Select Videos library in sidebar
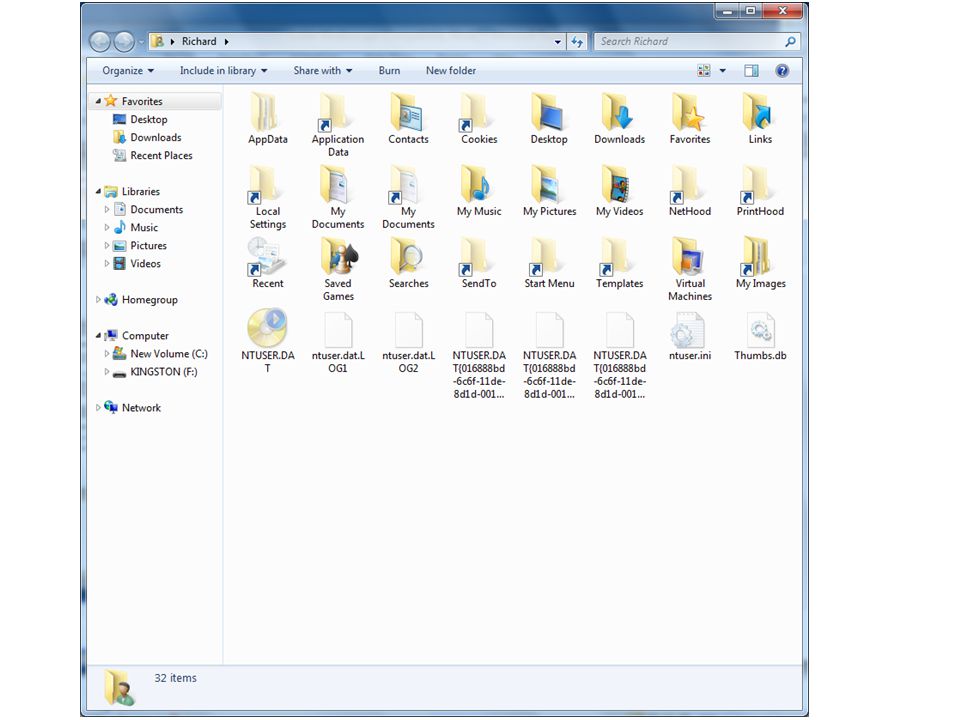Screen dimensions: 960x720 click(x=145, y=264)
